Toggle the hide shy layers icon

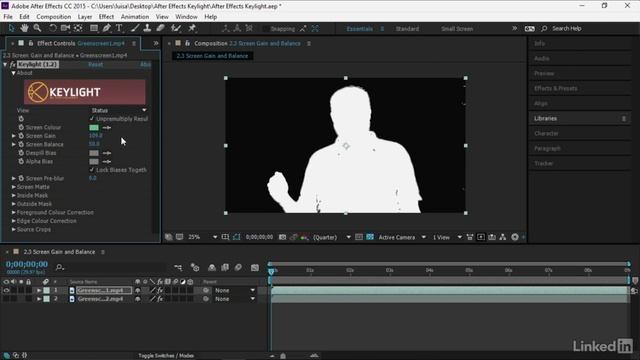click(x=211, y=267)
